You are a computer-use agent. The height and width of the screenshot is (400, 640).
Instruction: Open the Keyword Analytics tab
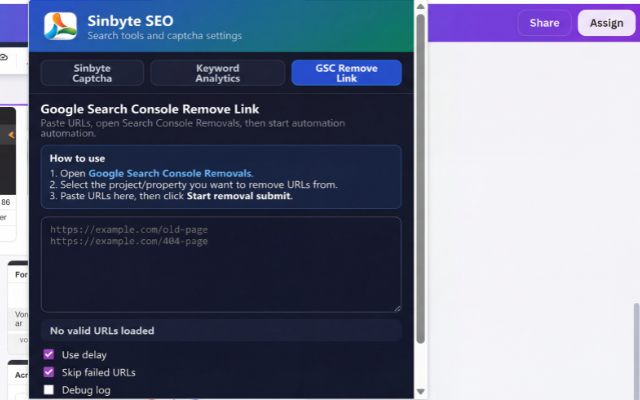218,73
